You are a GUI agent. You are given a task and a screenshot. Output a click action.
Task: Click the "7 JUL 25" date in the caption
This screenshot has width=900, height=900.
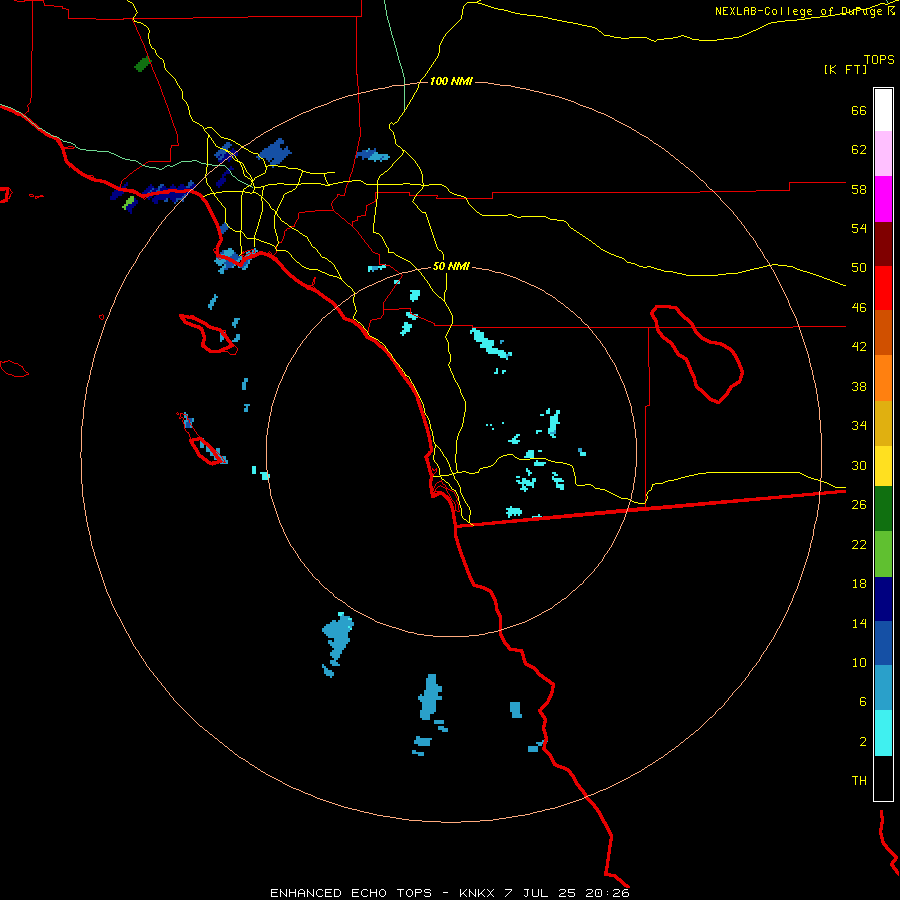tap(541, 893)
